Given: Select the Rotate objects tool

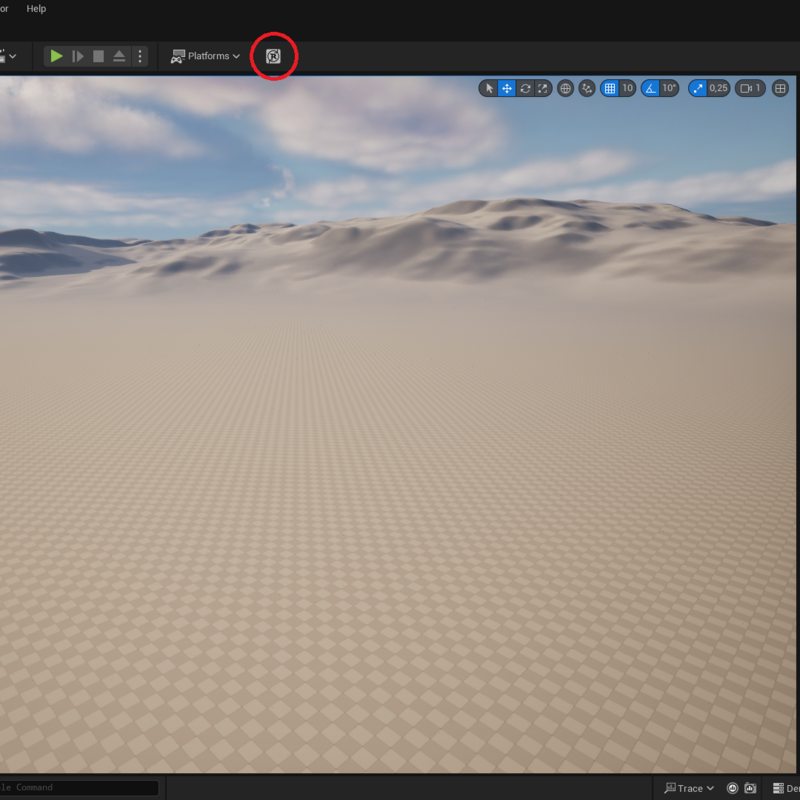Looking at the screenshot, I should (x=525, y=88).
